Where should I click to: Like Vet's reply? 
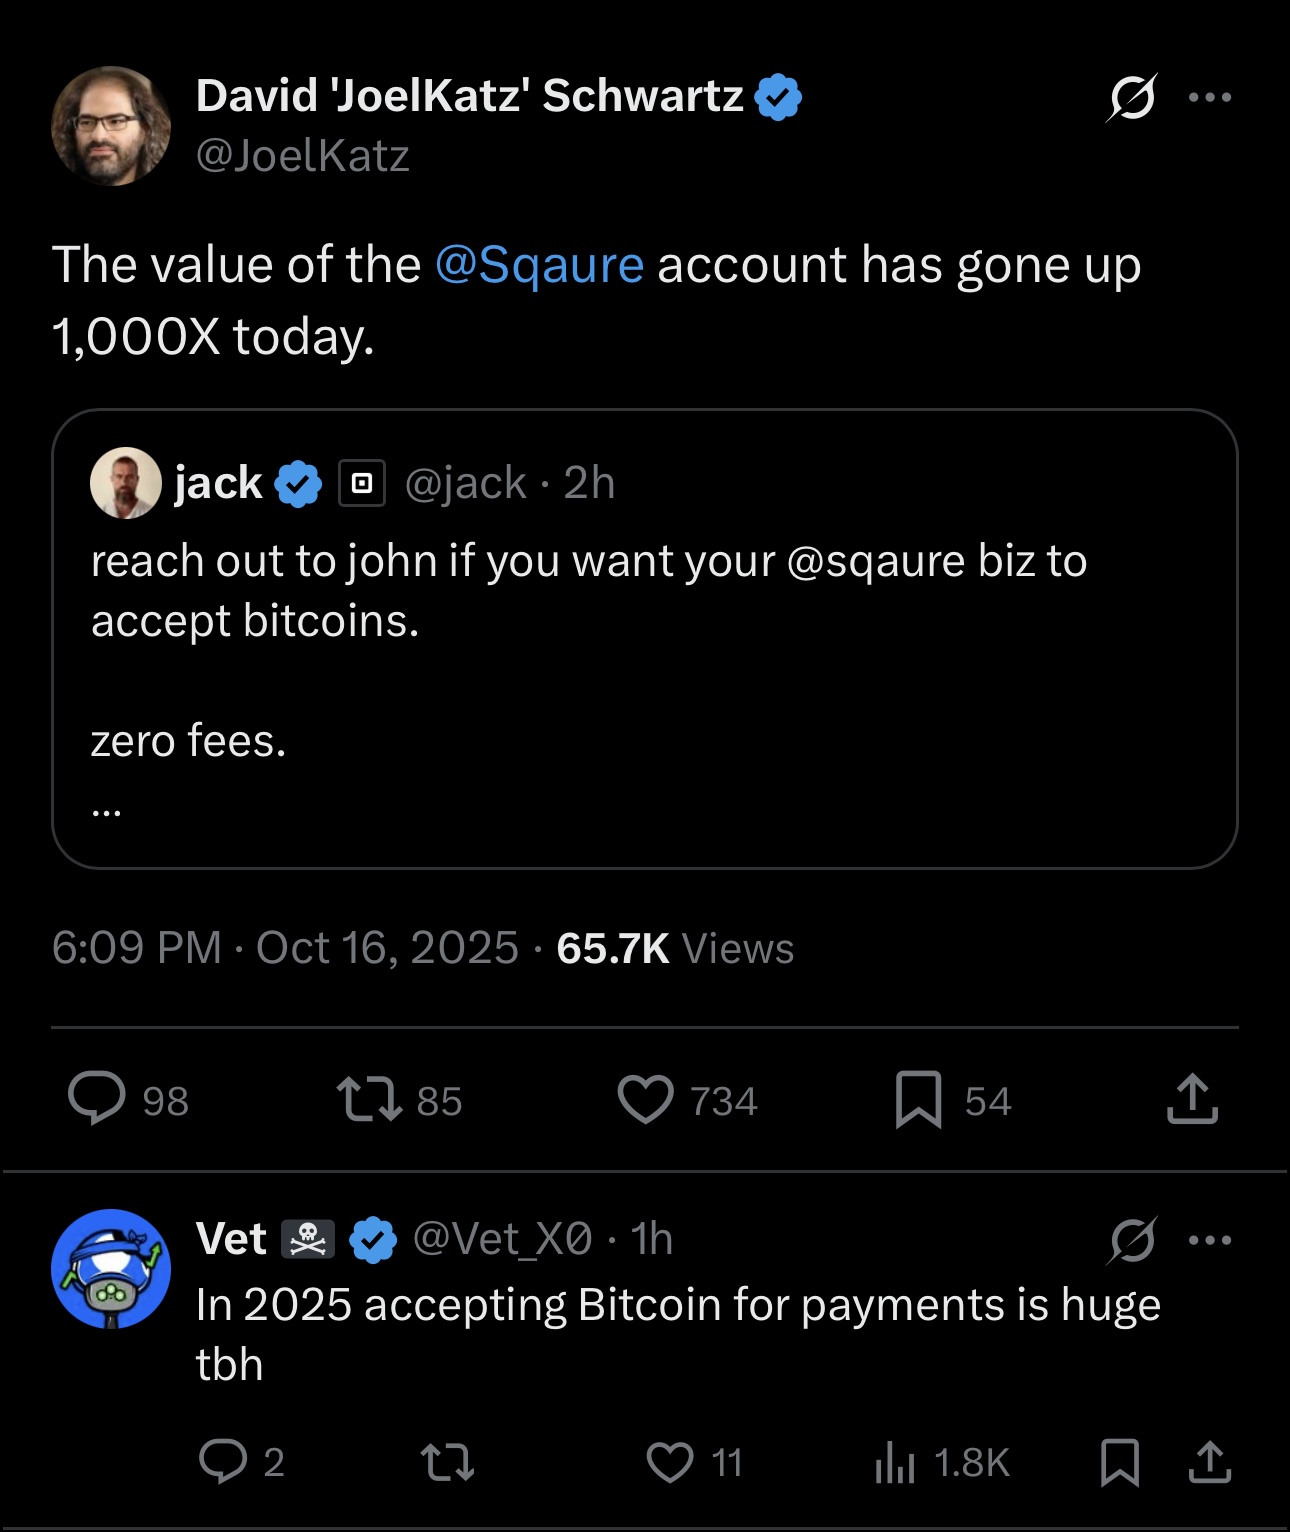pyautogui.click(x=670, y=1462)
